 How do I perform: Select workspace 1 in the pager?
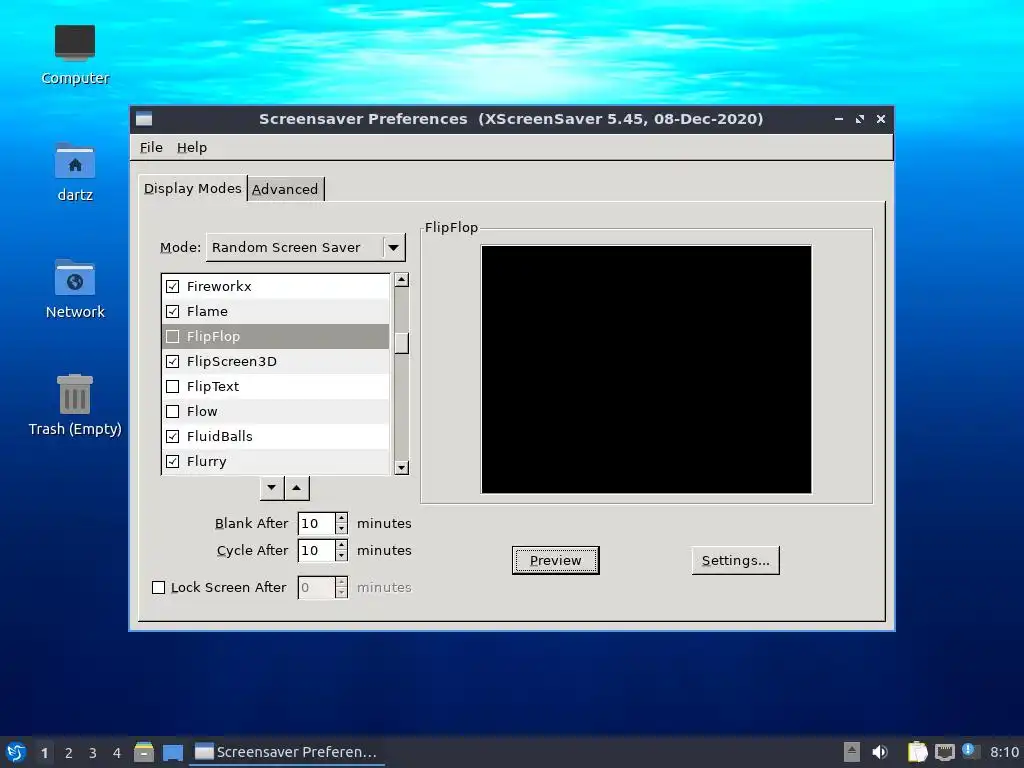(44, 753)
